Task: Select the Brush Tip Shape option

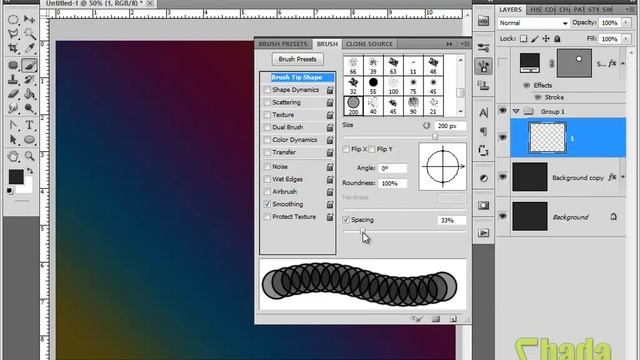Action: point(297,77)
